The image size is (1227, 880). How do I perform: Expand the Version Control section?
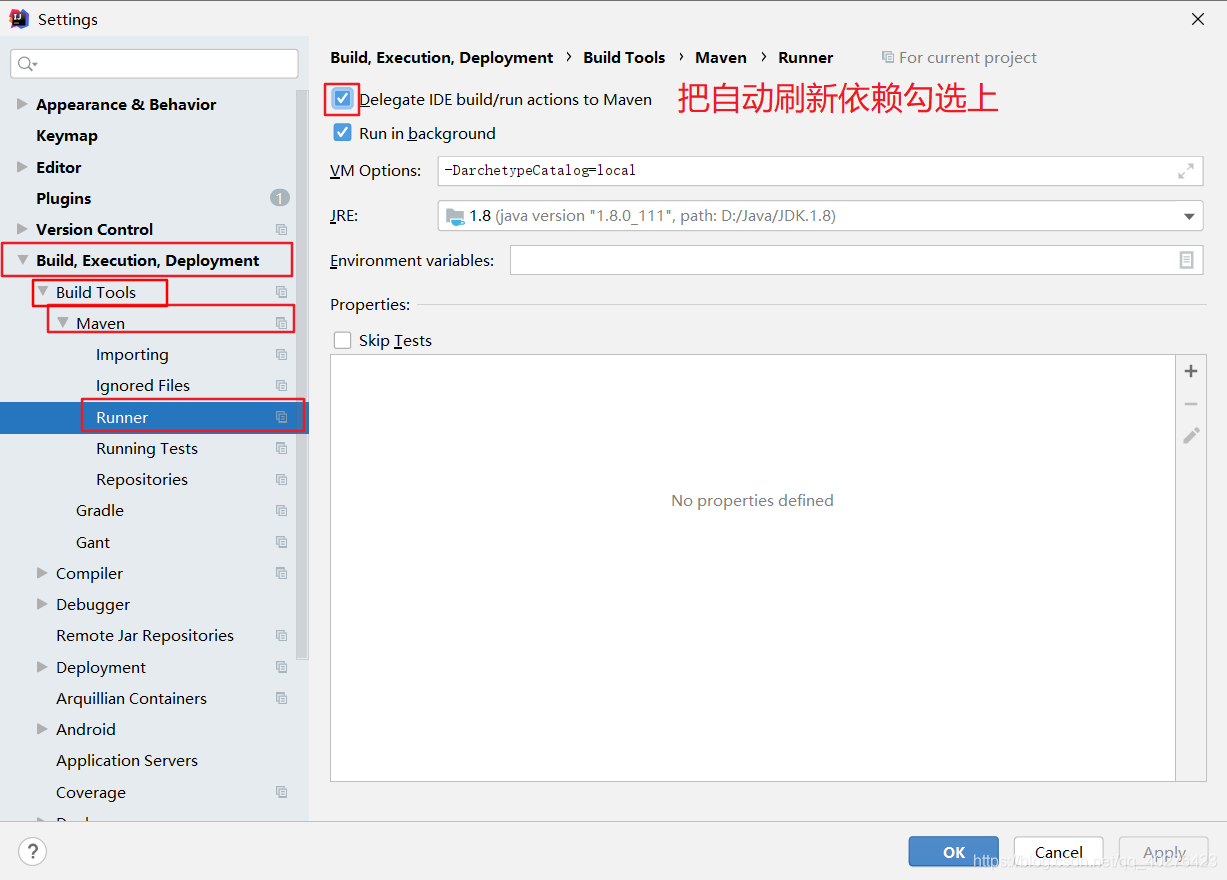(x=22, y=229)
